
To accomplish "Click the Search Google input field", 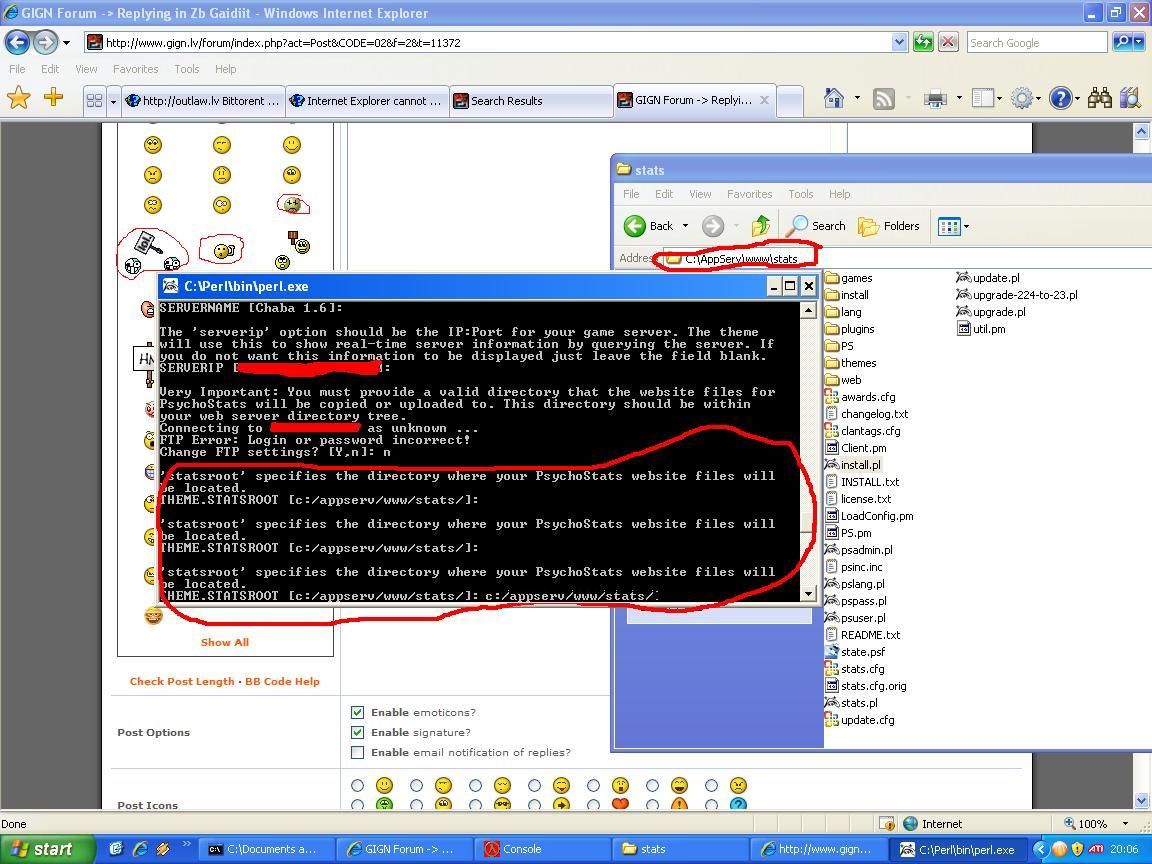I will tap(1037, 43).
